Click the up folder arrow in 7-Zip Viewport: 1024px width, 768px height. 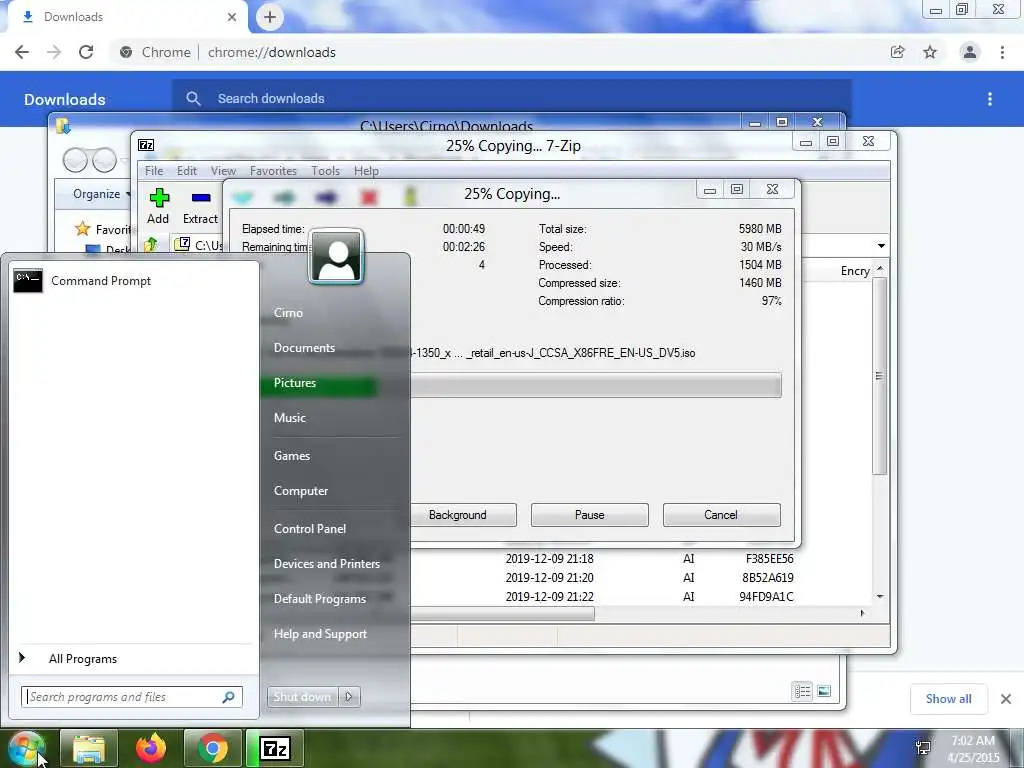pyautogui.click(x=151, y=245)
